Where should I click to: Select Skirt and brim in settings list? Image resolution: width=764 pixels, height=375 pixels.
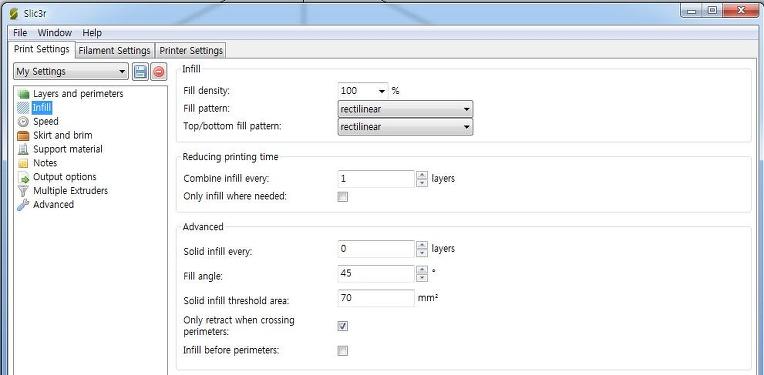pyautogui.click(x=62, y=135)
